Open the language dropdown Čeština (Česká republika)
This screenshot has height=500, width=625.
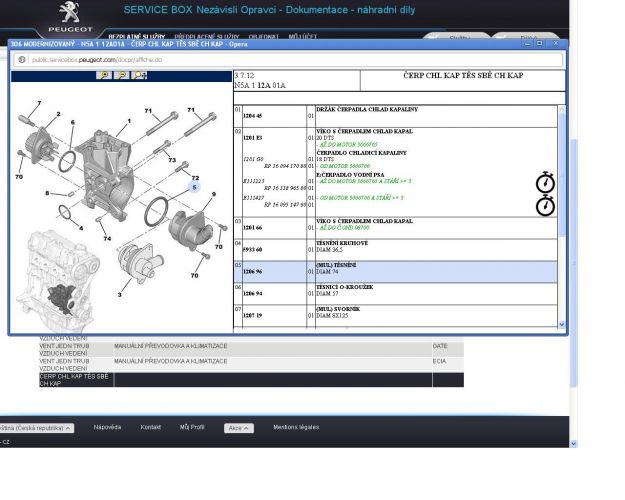pyautogui.click(x=36, y=428)
